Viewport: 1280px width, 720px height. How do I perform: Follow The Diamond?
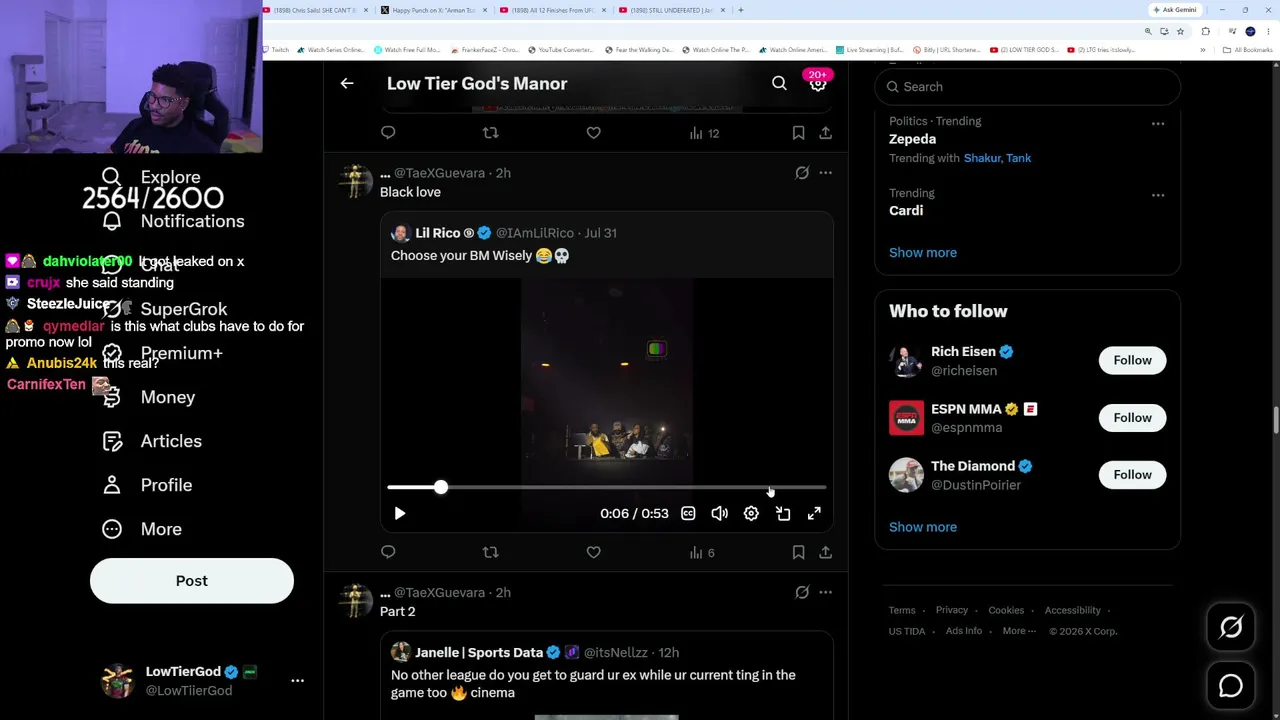[1132, 475]
